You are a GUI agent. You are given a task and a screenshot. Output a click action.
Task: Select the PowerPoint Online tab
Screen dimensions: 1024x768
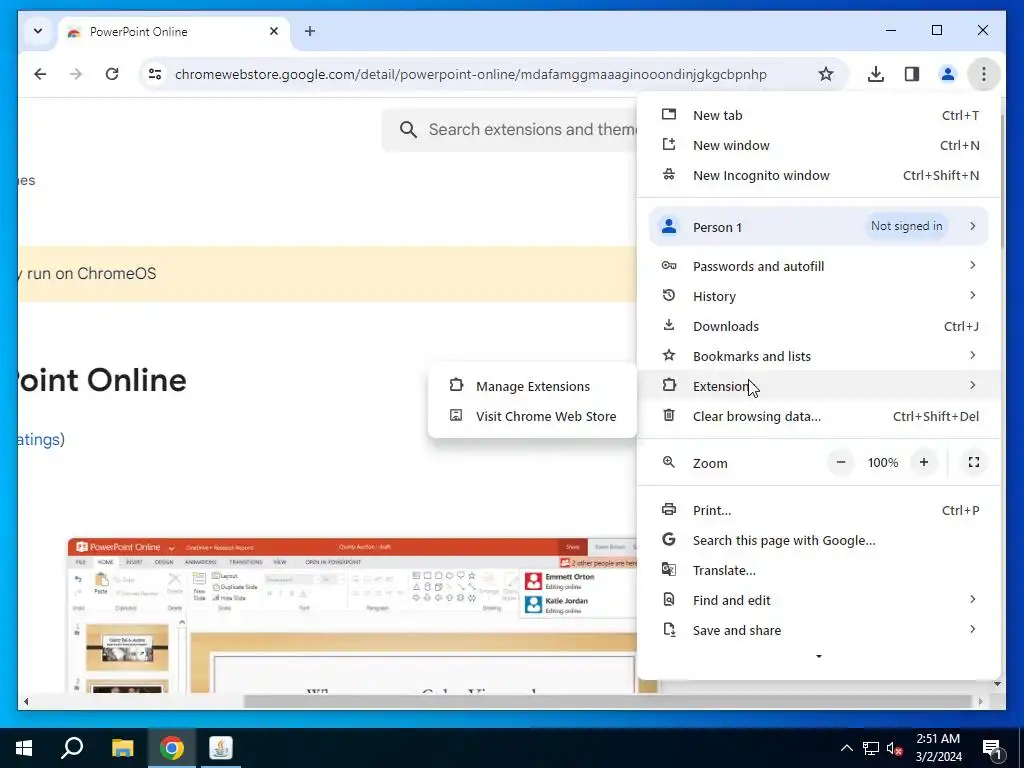174,31
